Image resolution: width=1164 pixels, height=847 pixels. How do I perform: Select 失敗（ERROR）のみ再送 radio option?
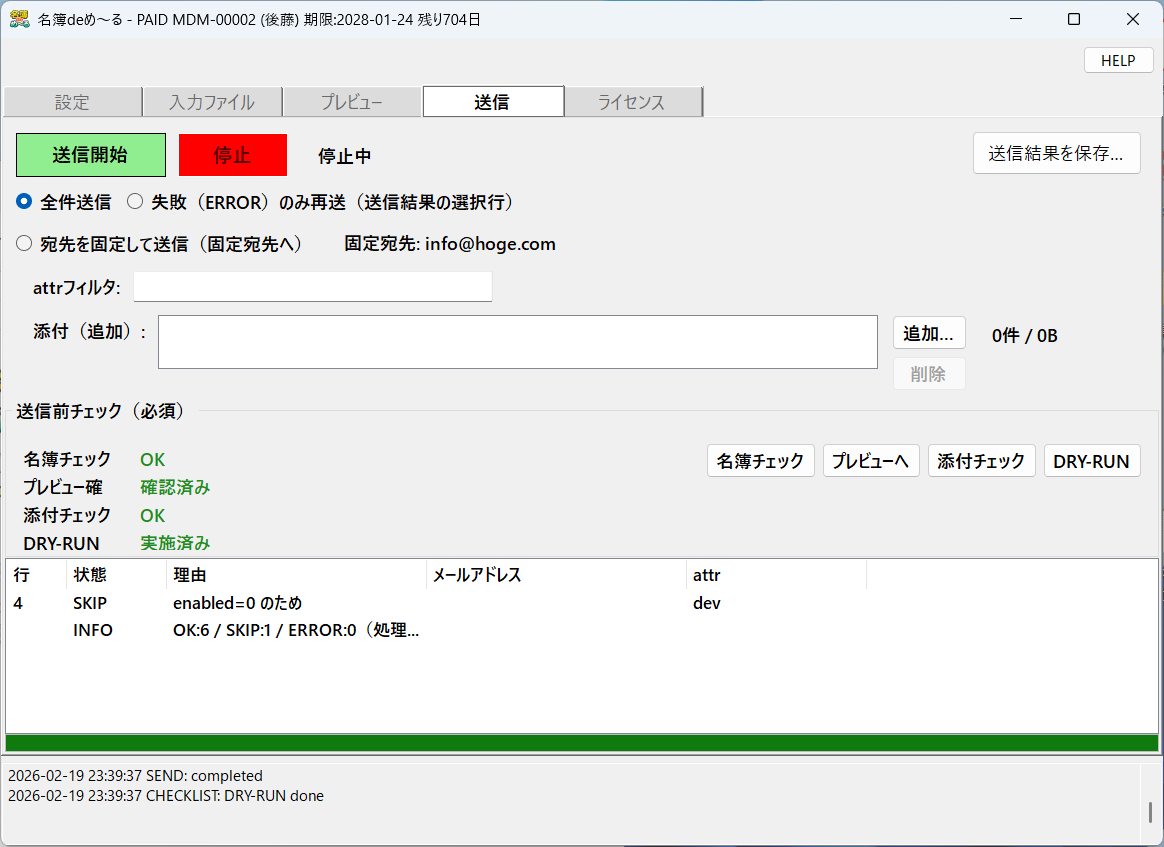pyautogui.click(x=135, y=202)
